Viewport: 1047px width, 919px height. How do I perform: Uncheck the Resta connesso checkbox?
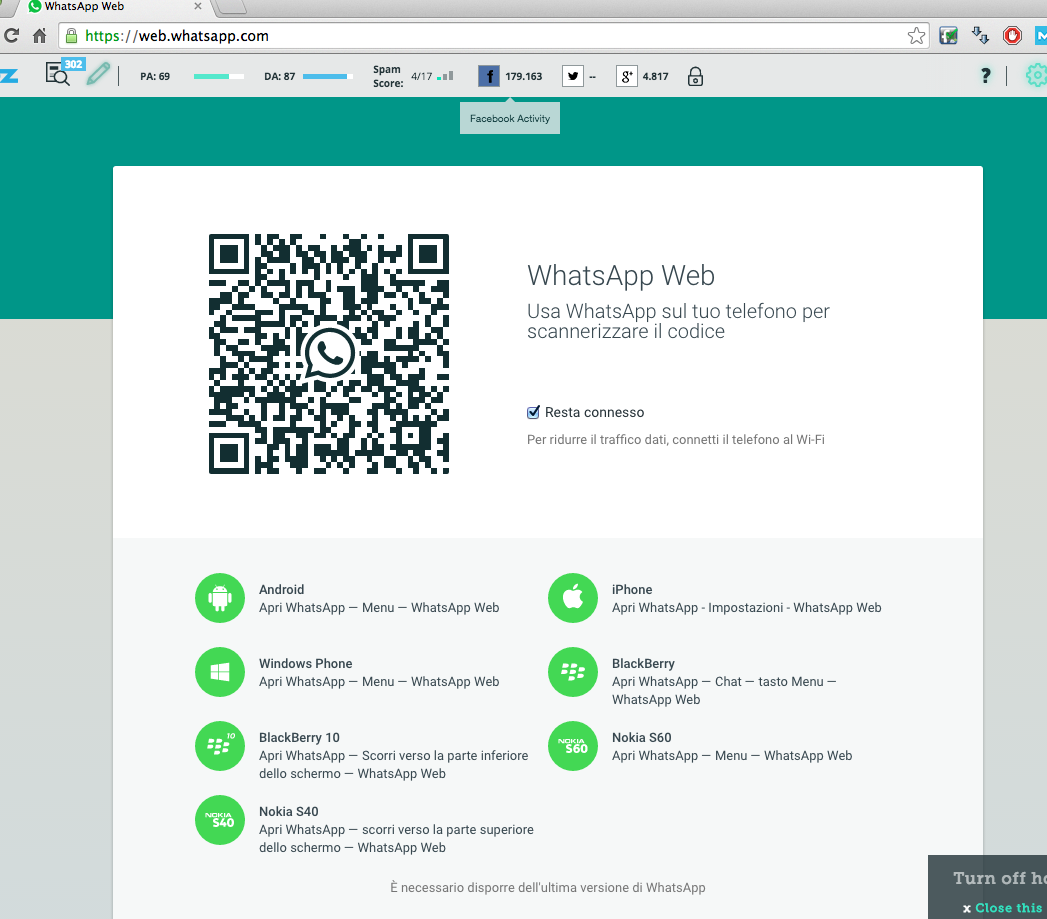click(533, 412)
